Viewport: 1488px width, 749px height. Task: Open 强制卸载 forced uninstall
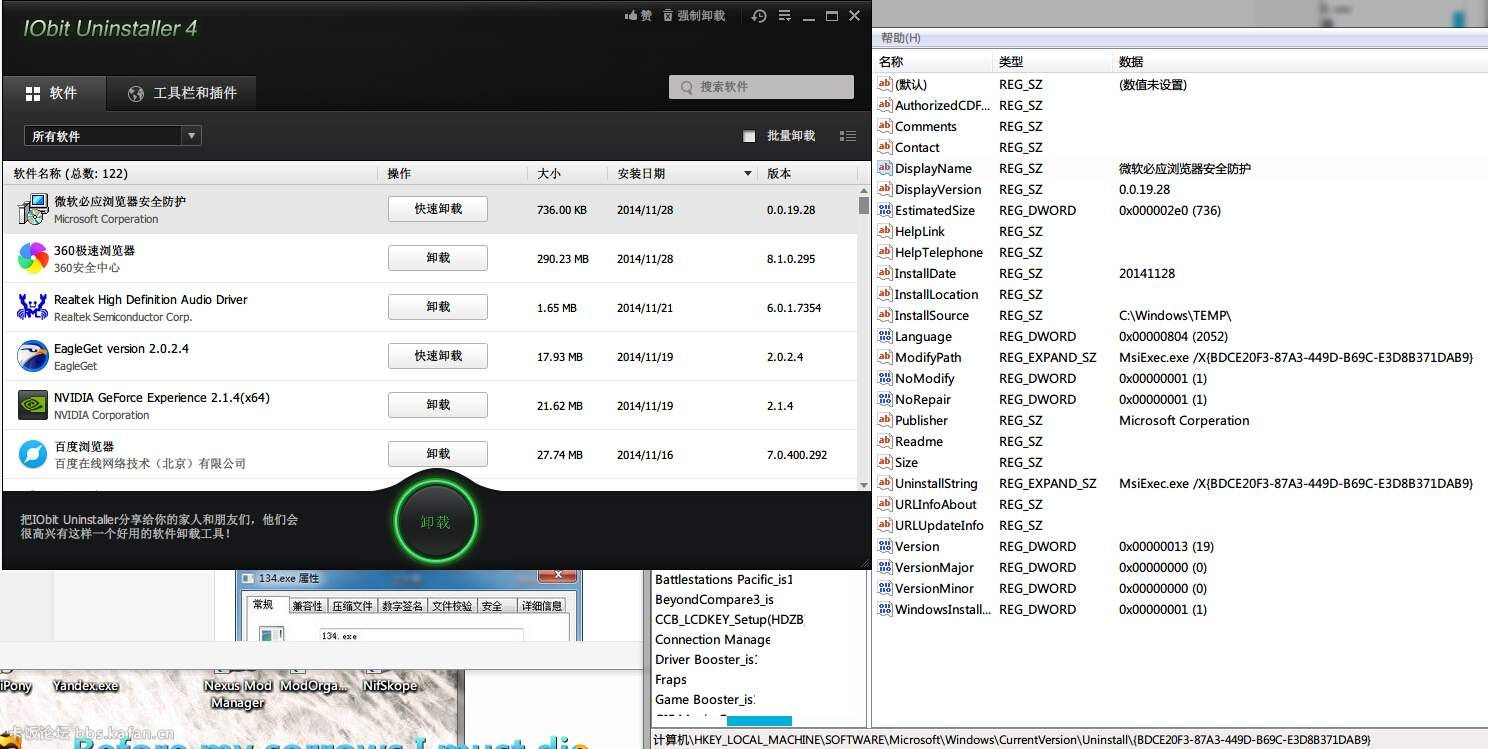(x=694, y=16)
